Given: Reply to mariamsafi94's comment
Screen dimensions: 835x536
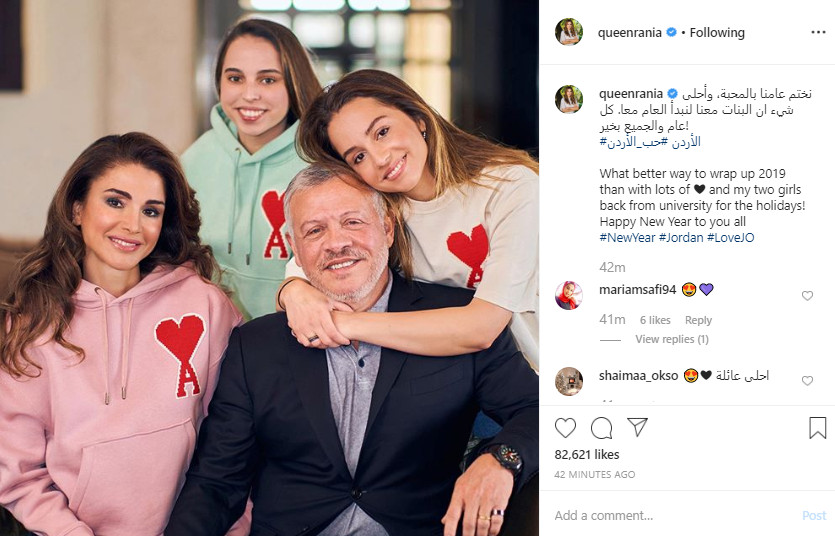Looking at the screenshot, I should coord(698,320).
